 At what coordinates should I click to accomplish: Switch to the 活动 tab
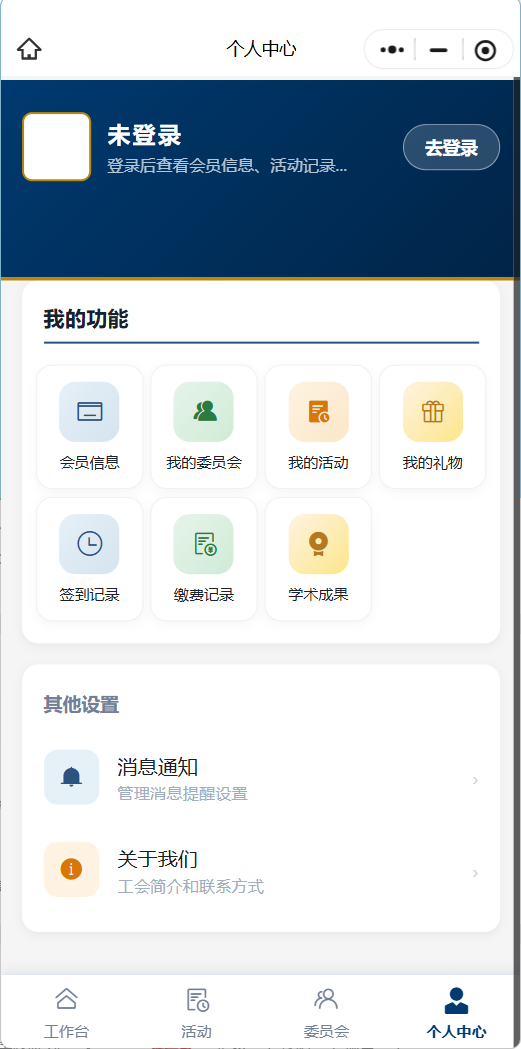tap(197, 1012)
